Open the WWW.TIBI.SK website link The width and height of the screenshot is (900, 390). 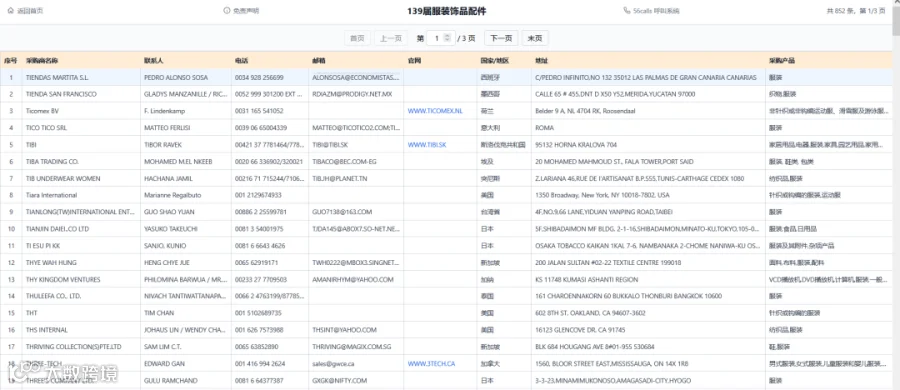pyautogui.click(x=427, y=145)
